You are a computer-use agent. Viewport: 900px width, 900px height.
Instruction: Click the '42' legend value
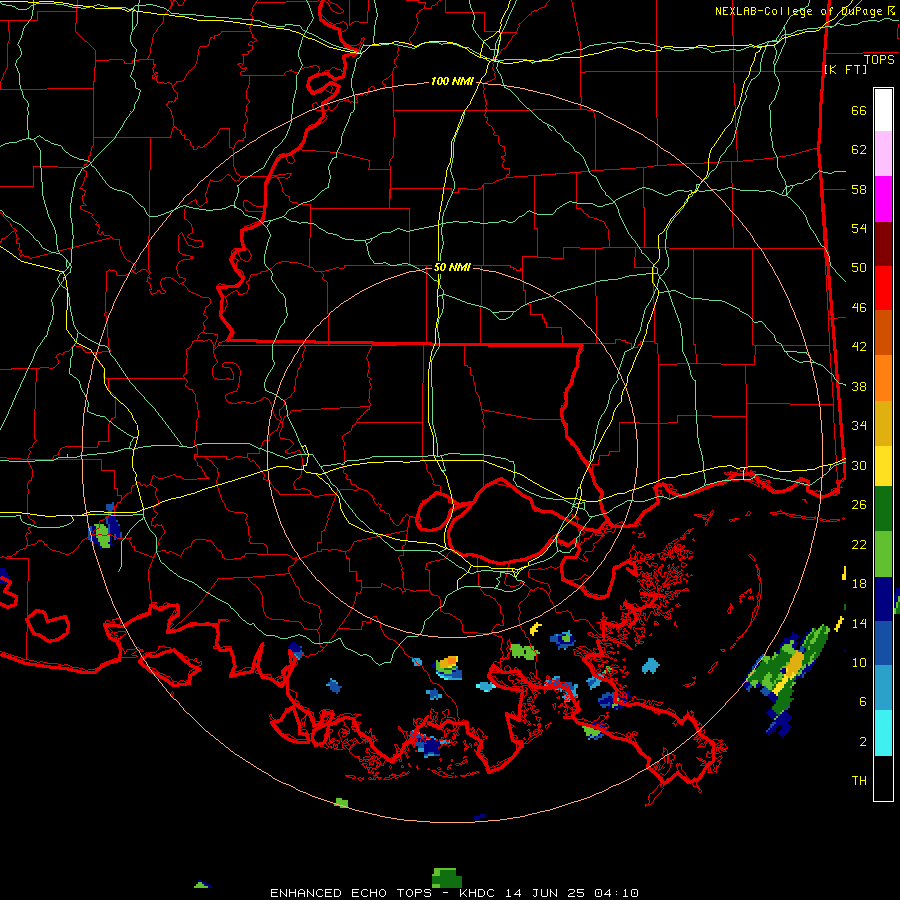click(859, 347)
